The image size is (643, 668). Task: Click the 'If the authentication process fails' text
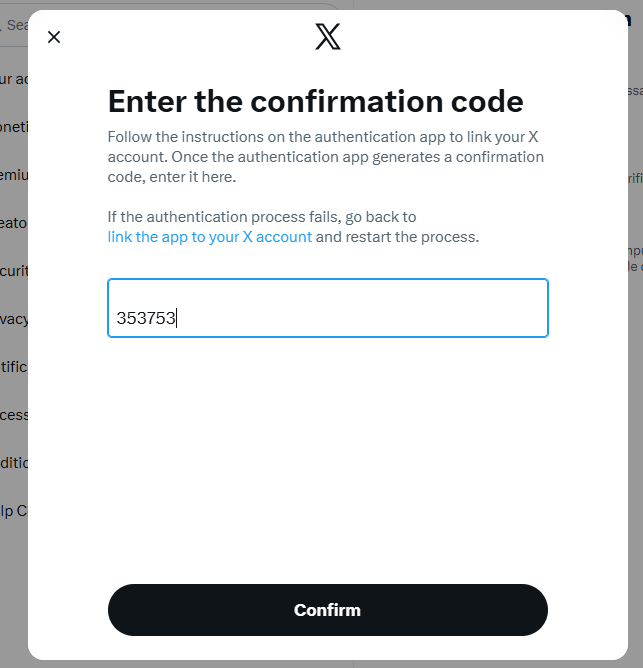coord(262,216)
